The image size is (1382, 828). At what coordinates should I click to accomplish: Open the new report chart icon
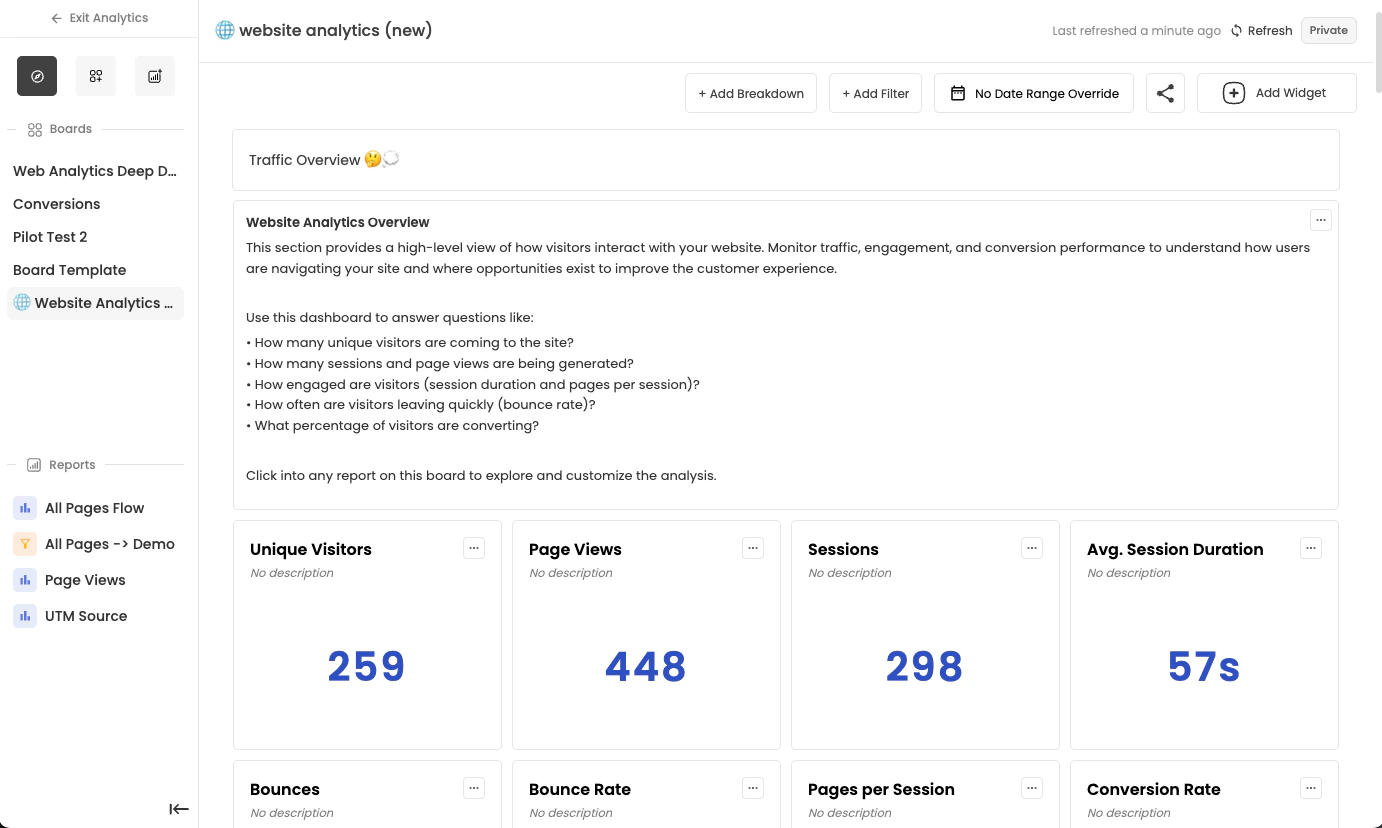pos(155,76)
